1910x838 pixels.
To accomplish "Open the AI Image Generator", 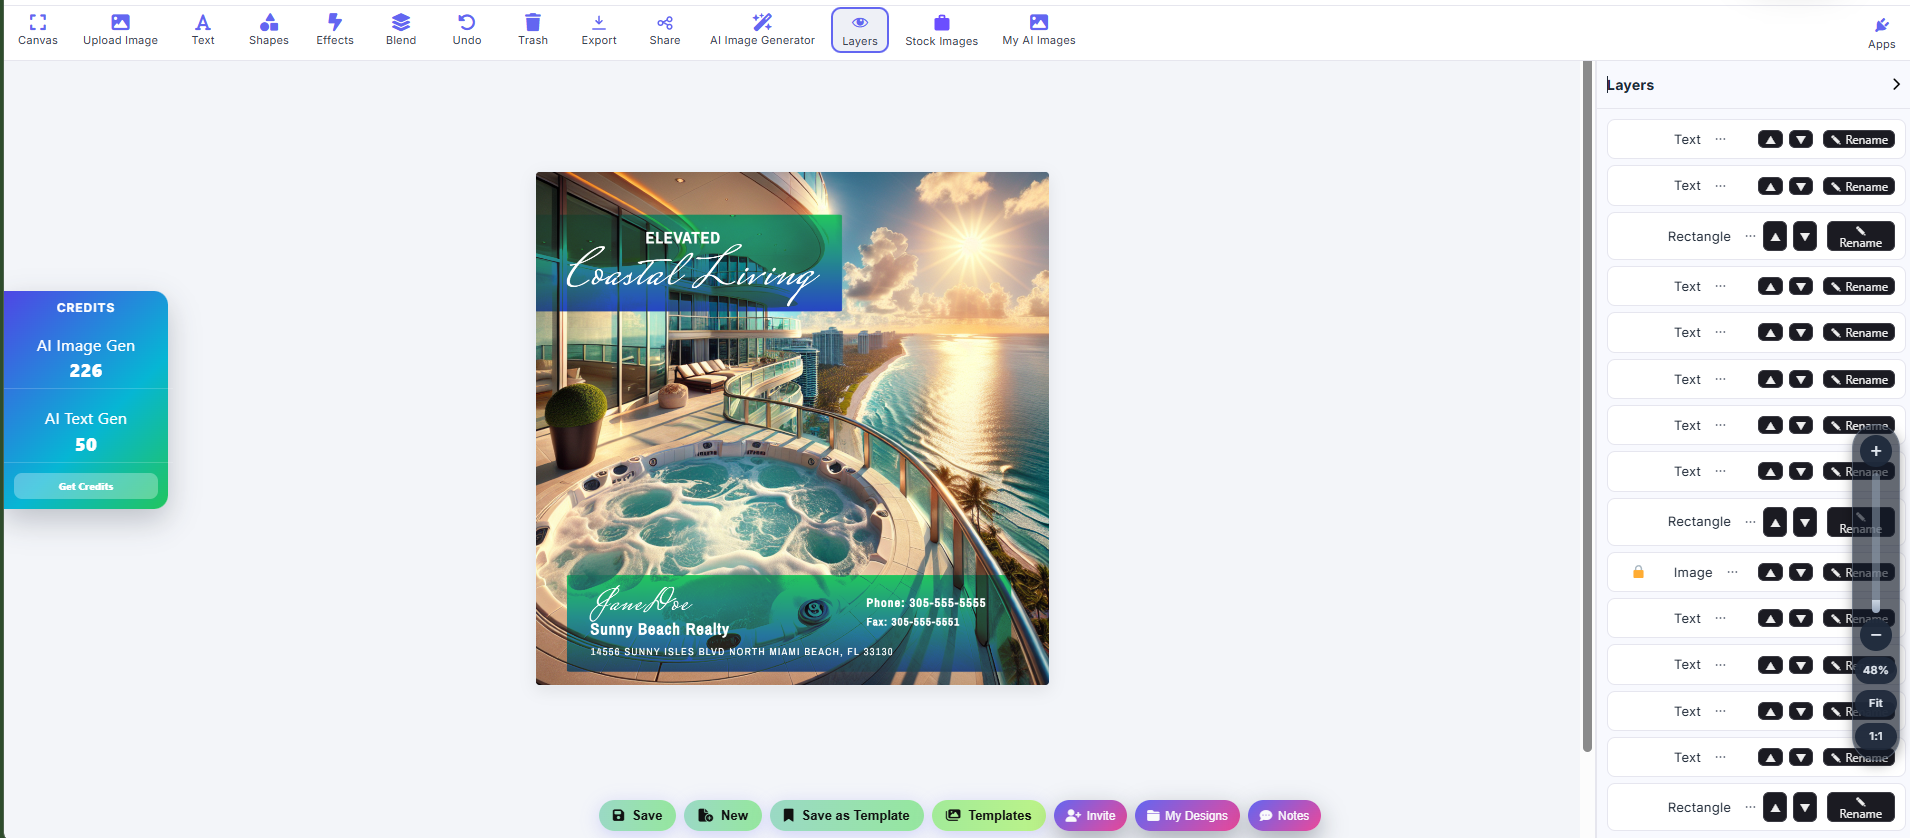I will pyautogui.click(x=762, y=30).
